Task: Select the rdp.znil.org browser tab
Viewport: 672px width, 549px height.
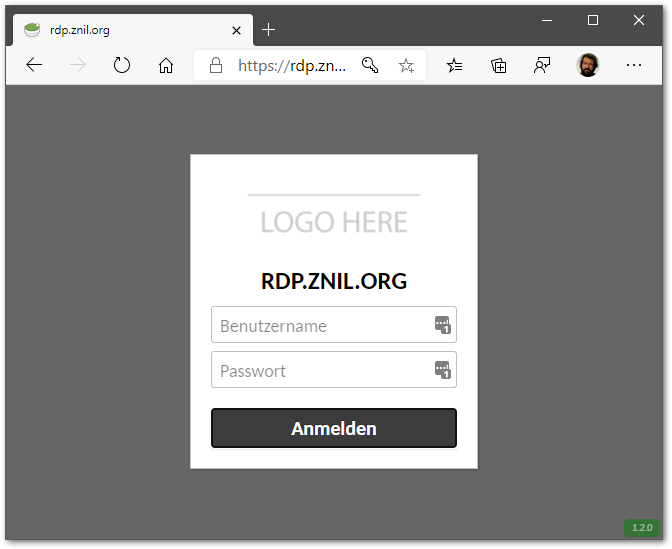Action: tap(120, 30)
